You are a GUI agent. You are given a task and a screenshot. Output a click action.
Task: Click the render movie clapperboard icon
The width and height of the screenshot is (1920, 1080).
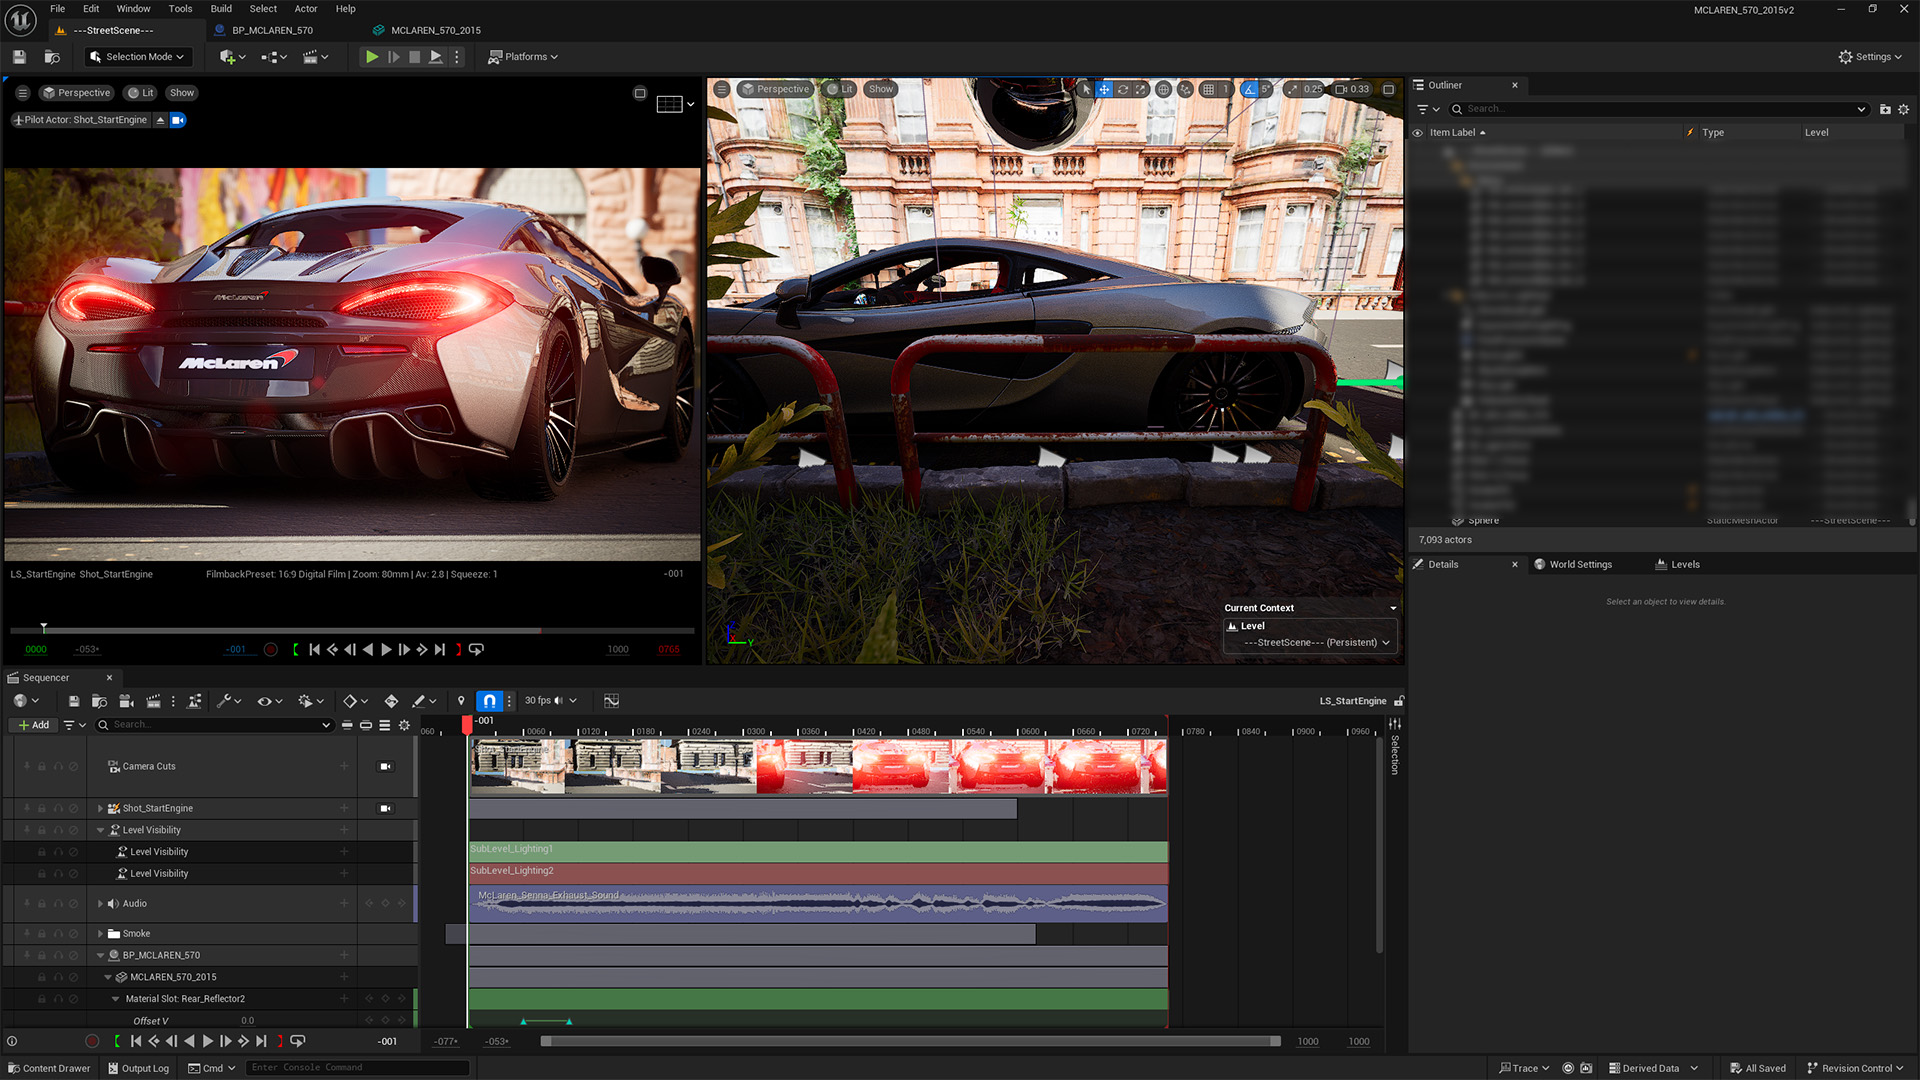point(153,701)
